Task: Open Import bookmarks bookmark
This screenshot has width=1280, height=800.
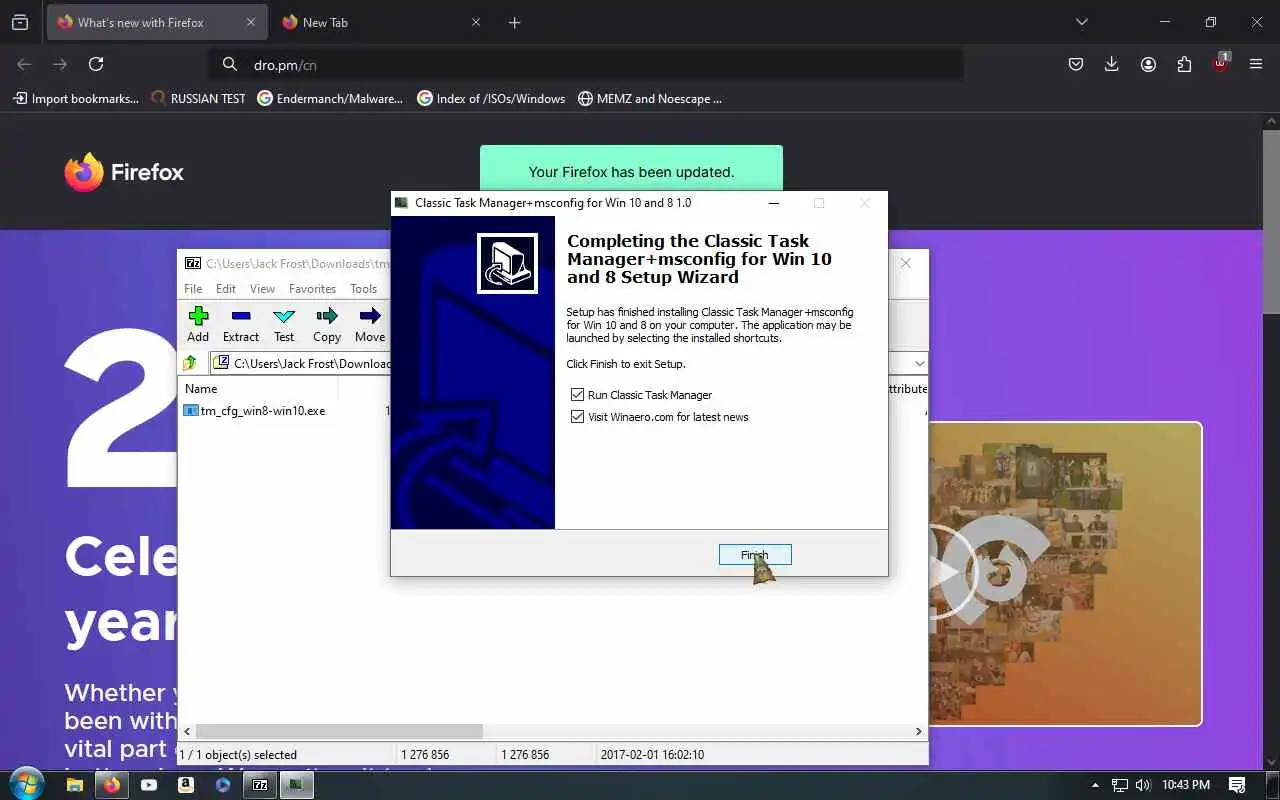Action: click(x=76, y=98)
